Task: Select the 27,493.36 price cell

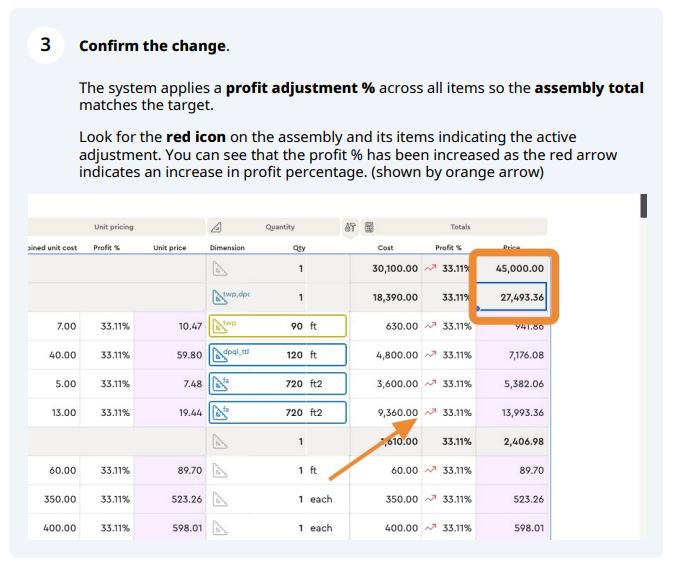Action: 512,297
